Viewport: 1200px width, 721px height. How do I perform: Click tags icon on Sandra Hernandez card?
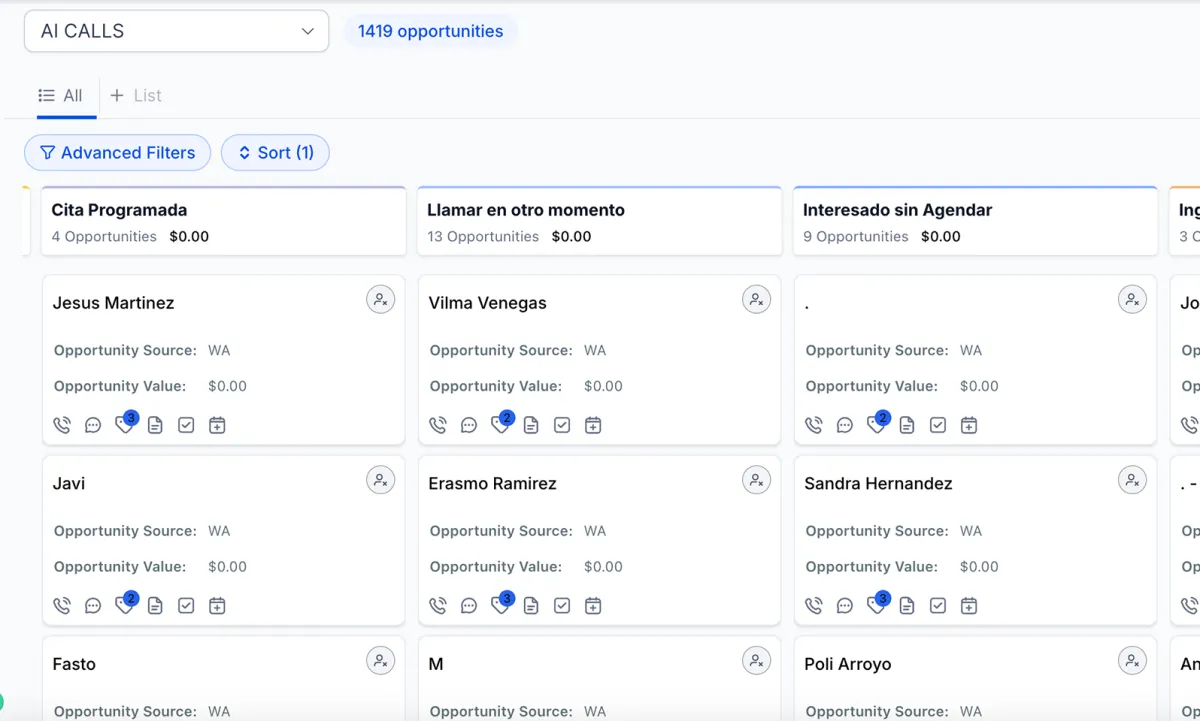876,605
